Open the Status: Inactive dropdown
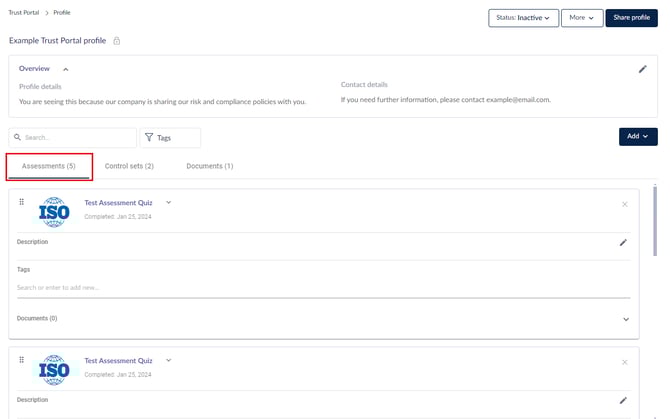Screen dimensions: 670x419 tap(523, 18)
